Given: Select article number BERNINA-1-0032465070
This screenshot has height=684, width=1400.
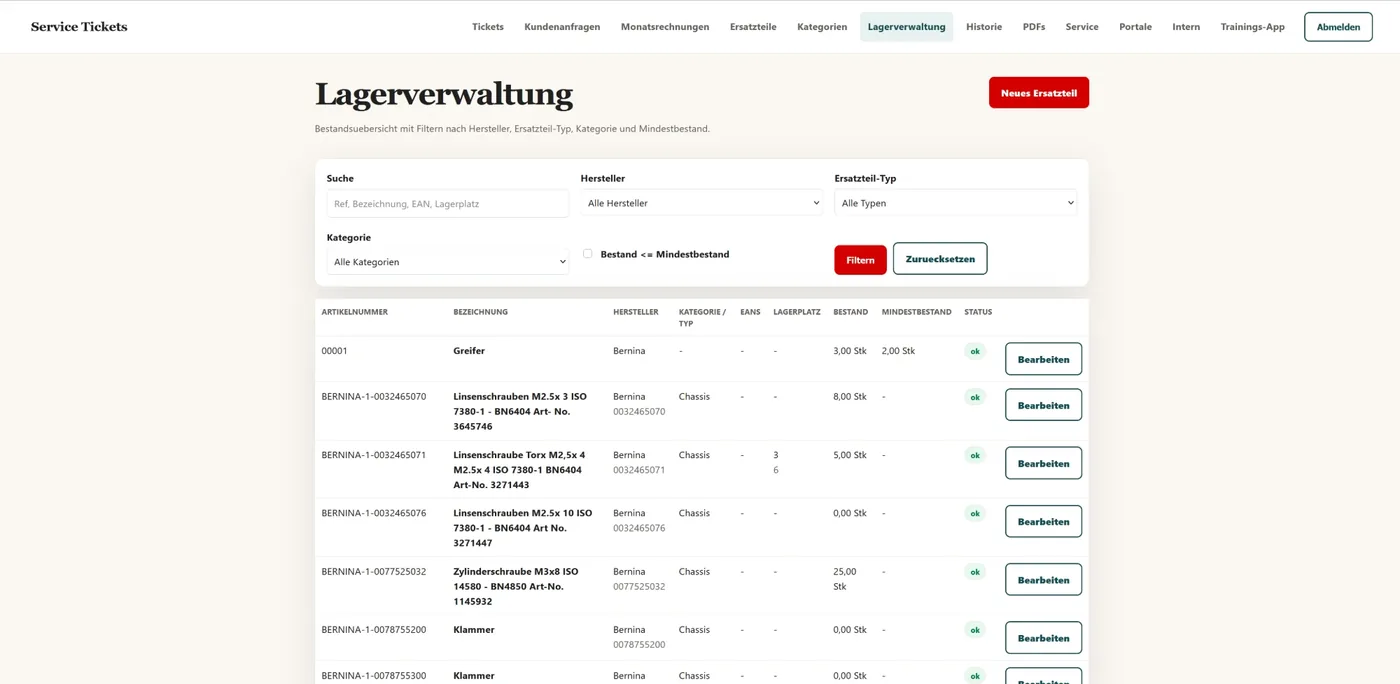Looking at the screenshot, I should tap(374, 396).
